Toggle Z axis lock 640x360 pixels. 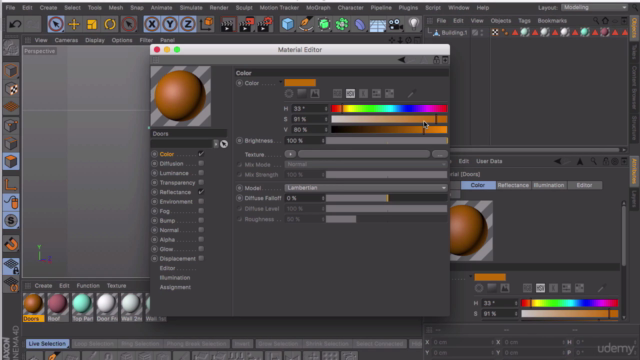point(188,24)
